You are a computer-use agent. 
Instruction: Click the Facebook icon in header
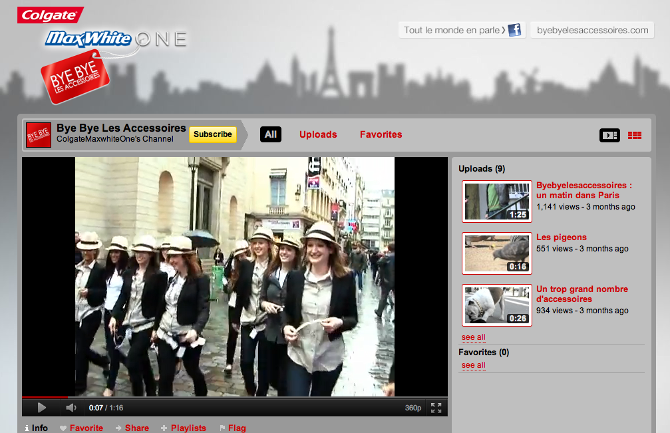pos(514,30)
